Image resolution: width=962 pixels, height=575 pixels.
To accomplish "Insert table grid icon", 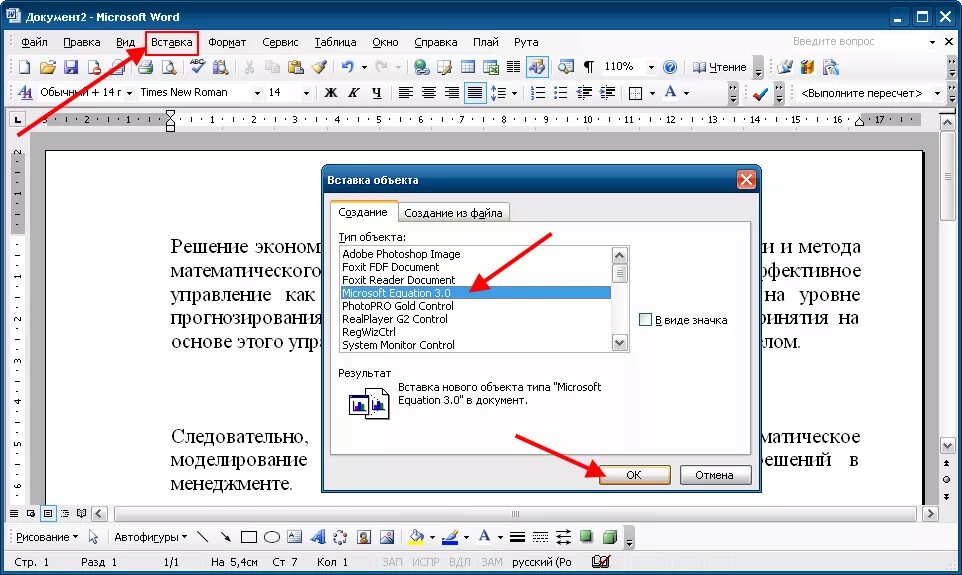I will pyautogui.click(x=468, y=67).
